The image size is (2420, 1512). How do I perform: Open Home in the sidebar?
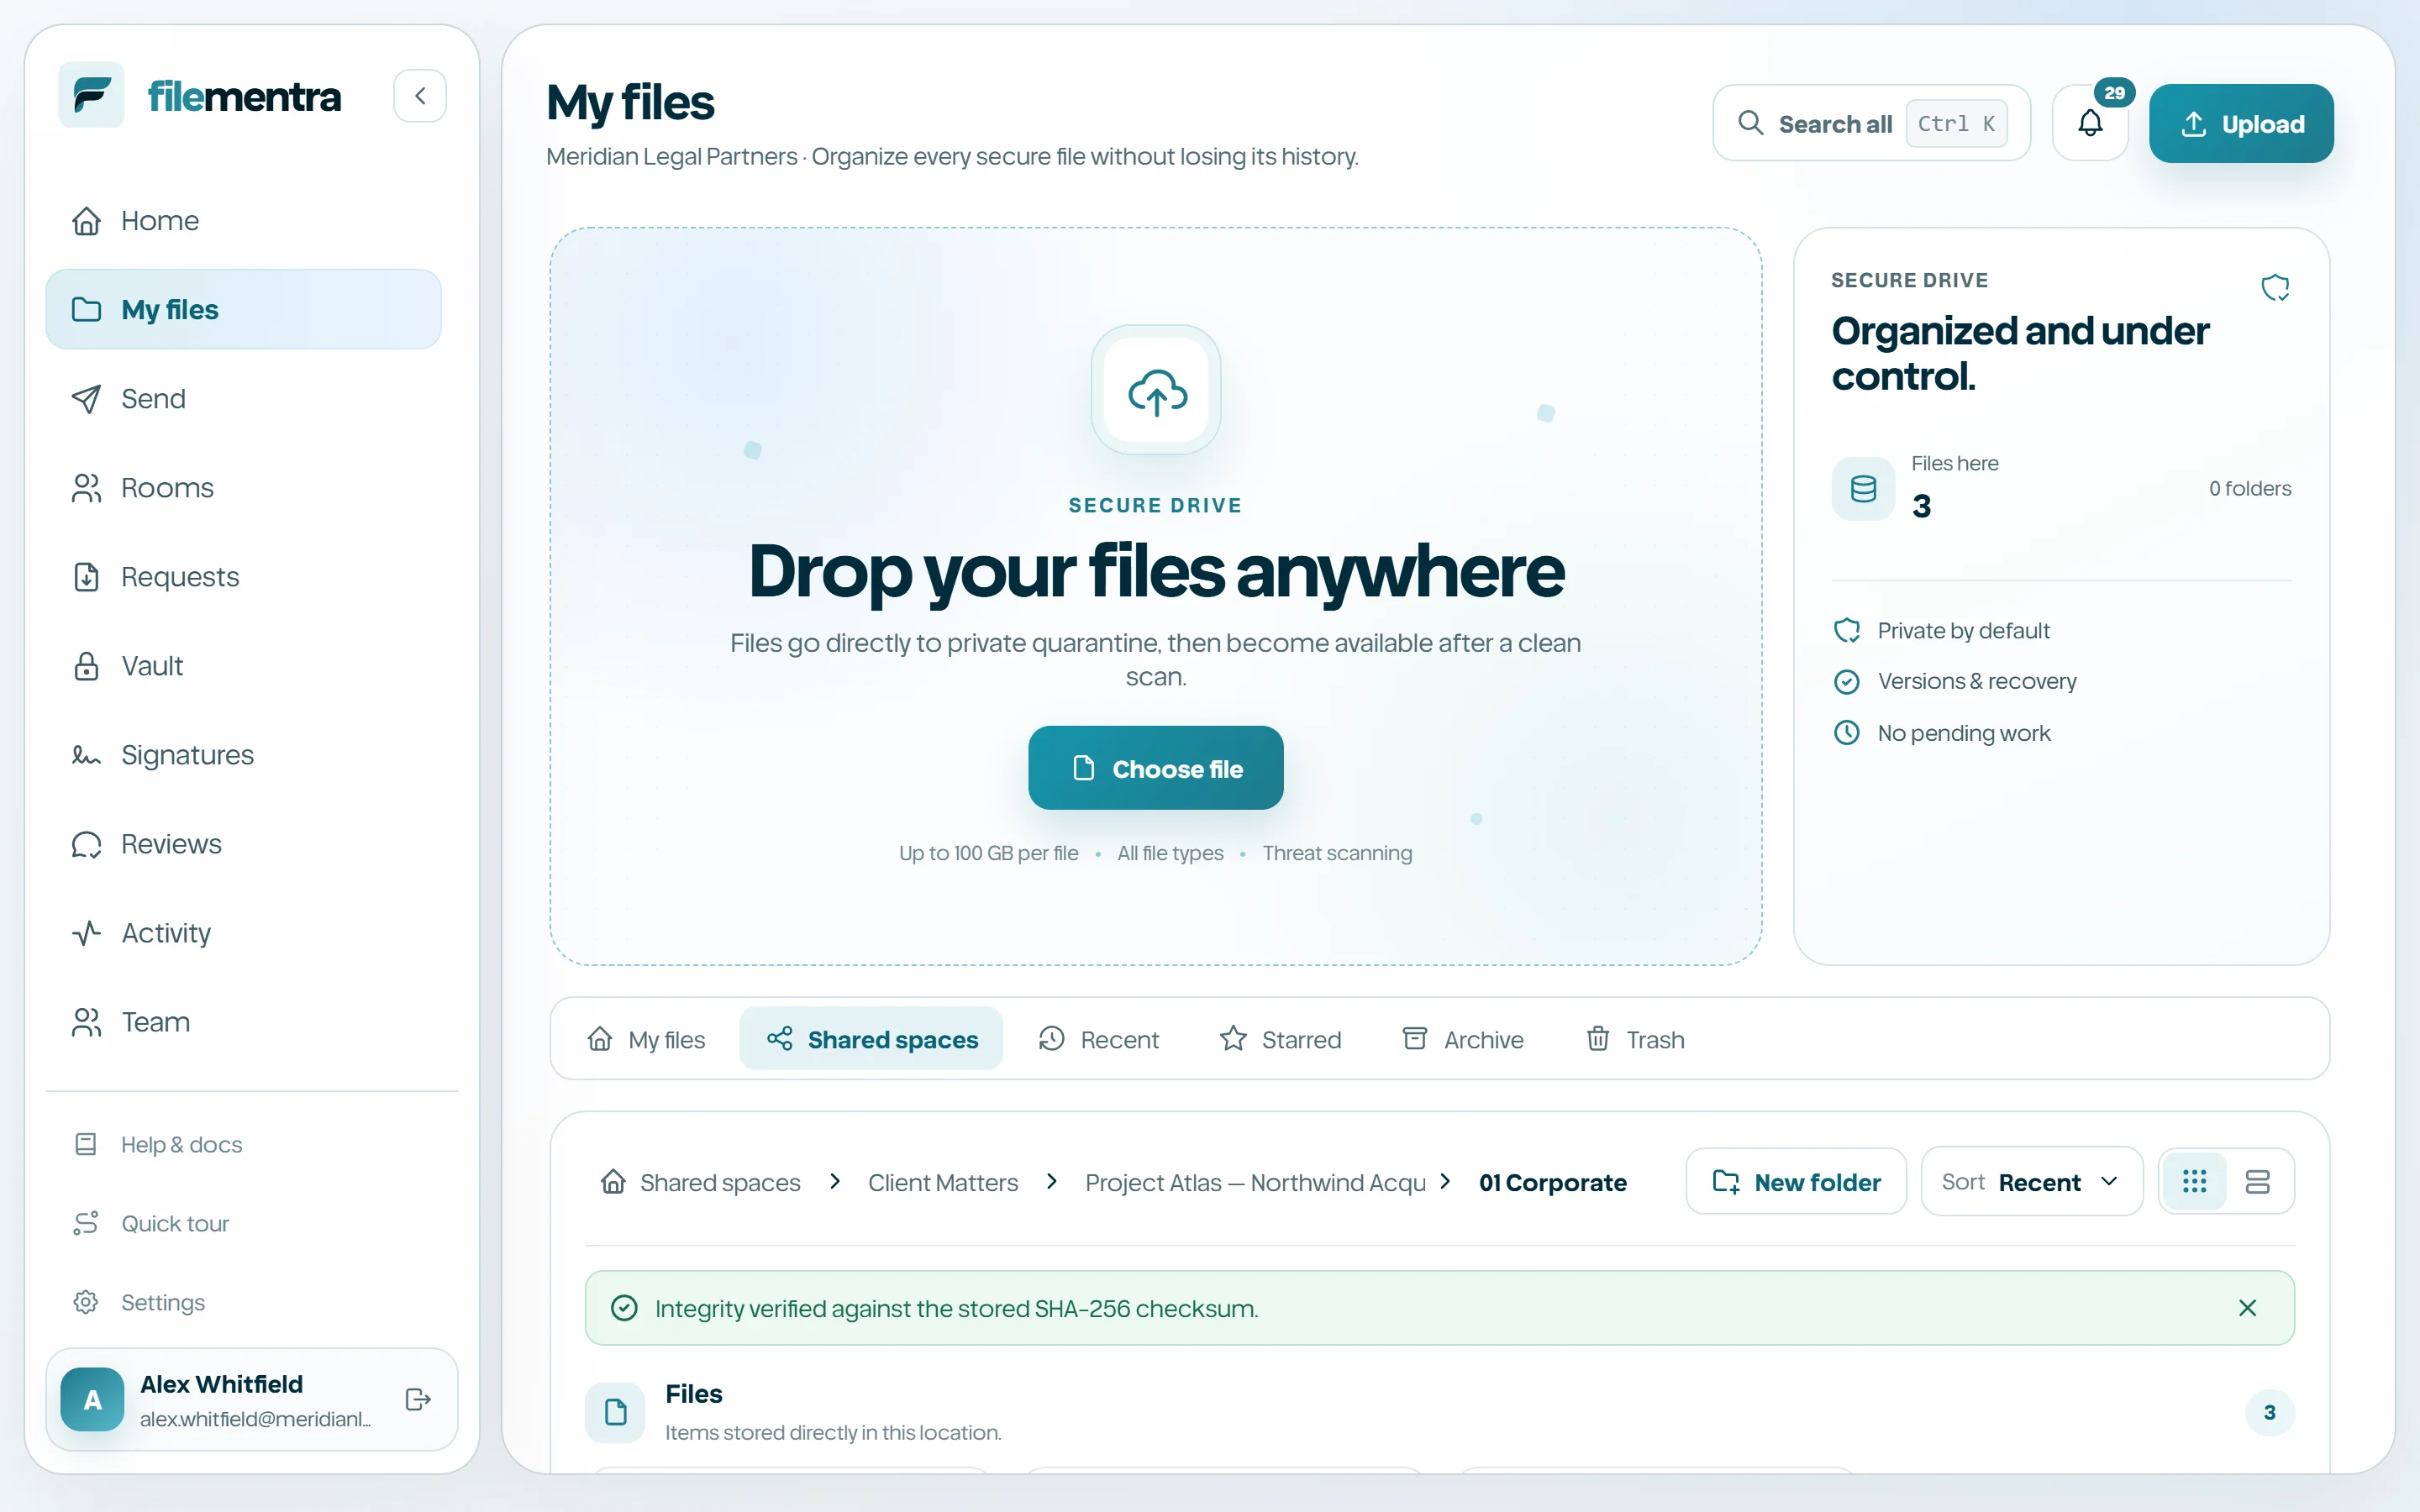coord(243,220)
